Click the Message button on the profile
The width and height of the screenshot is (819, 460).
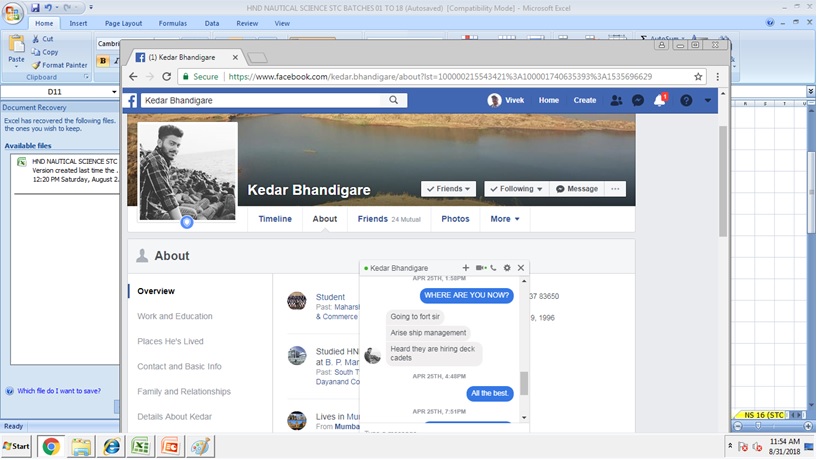click(576, 189)
